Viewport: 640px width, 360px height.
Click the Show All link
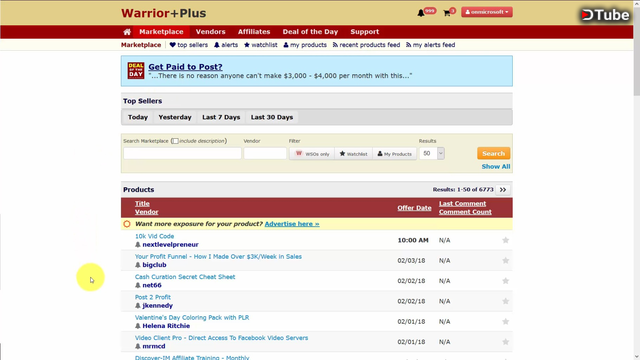[496, 167]
